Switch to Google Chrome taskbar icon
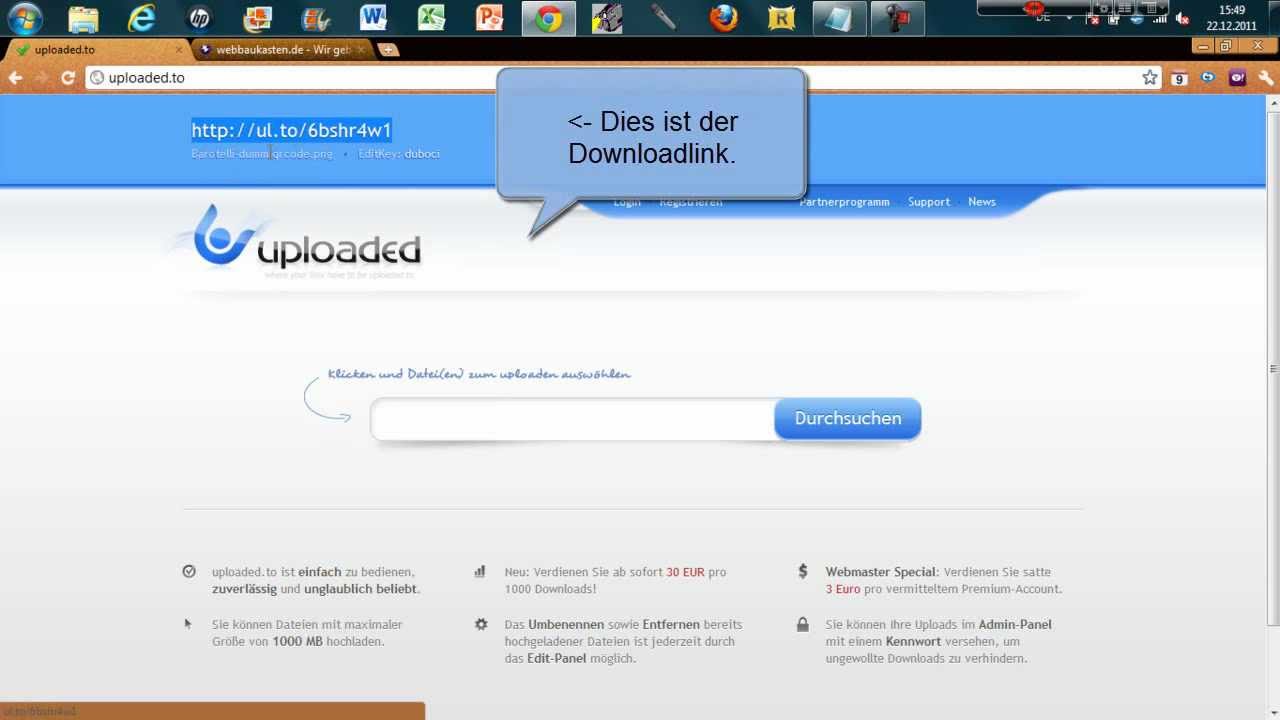The height and width of the screenshot is (720, 1280). [x=548, y=18]
